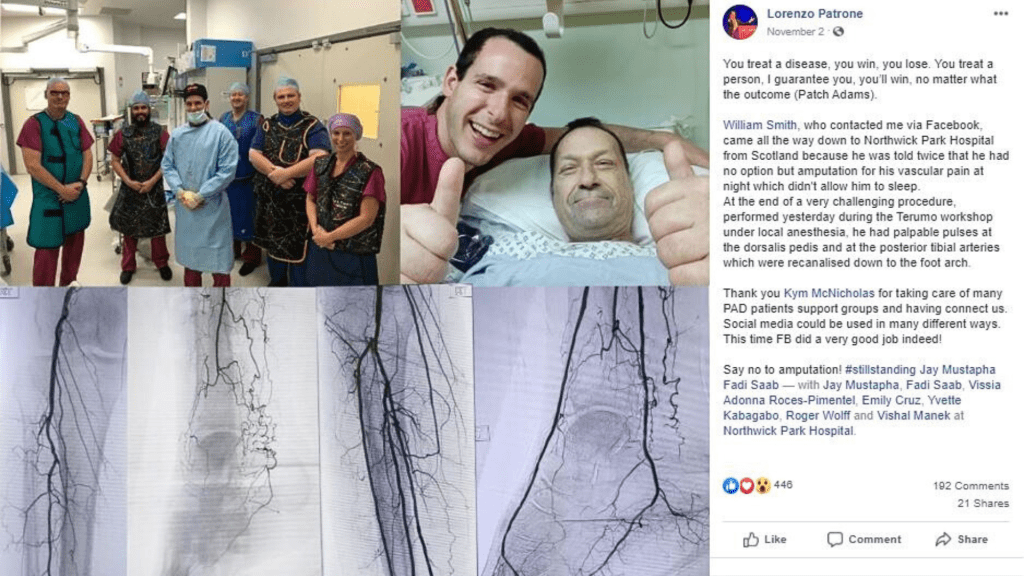Click the red heart reaction icon
This screenshot has width=1024, height=576.
[x=746, y=485]
